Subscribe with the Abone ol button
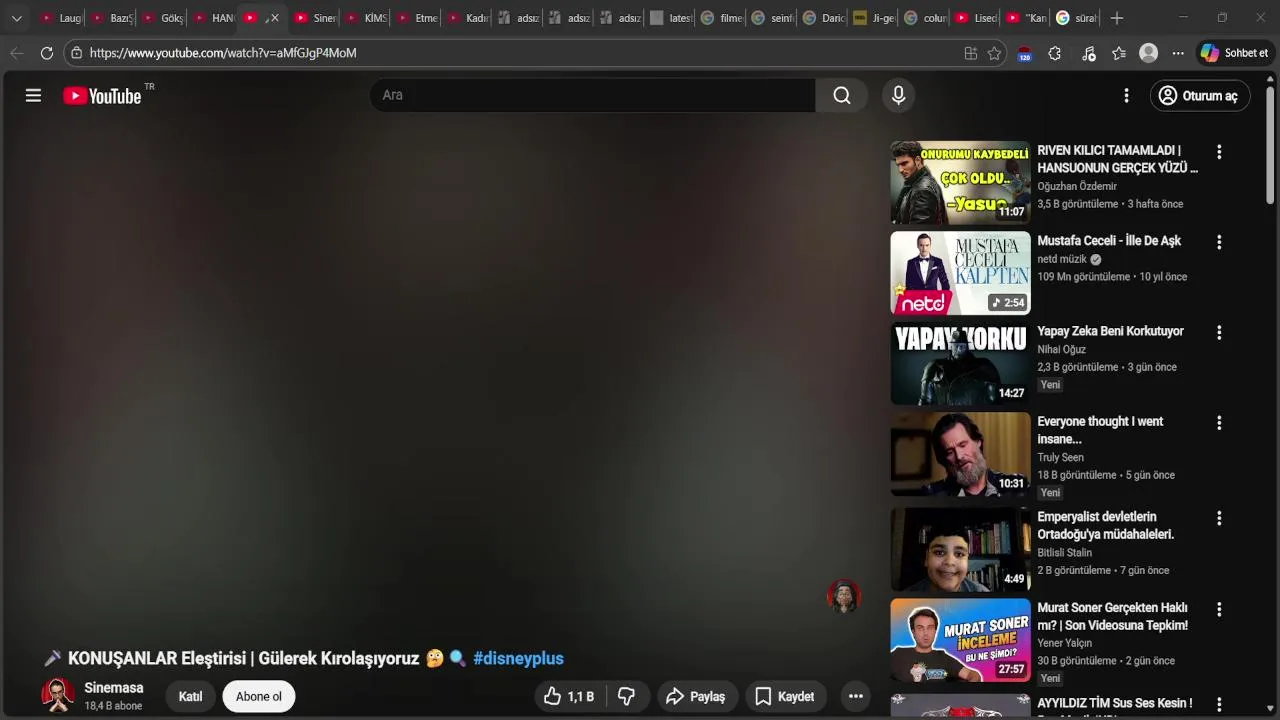Screen dimensions: 1280x720 coord(259,696)
